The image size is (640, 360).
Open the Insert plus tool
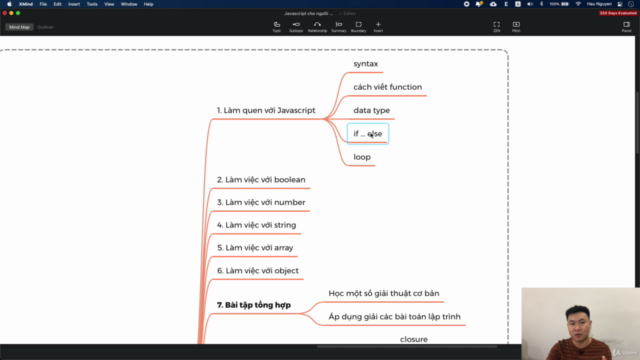[x=378, y=27]
